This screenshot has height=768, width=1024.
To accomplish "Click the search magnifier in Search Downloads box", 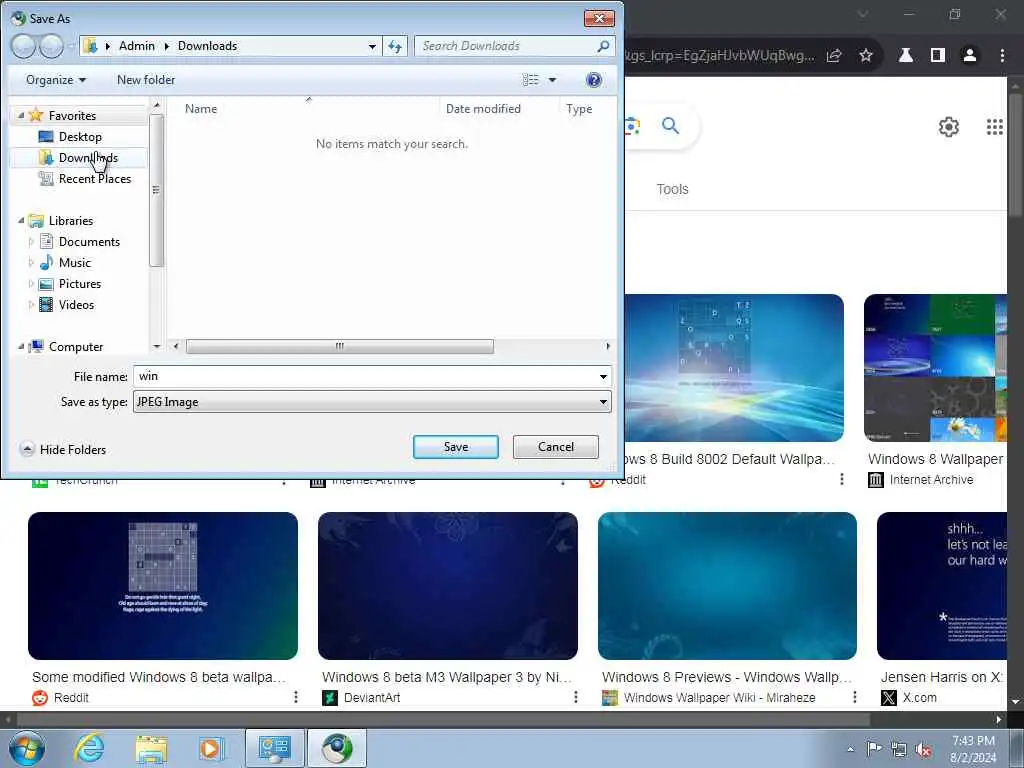I will click(x=603, y=46).
